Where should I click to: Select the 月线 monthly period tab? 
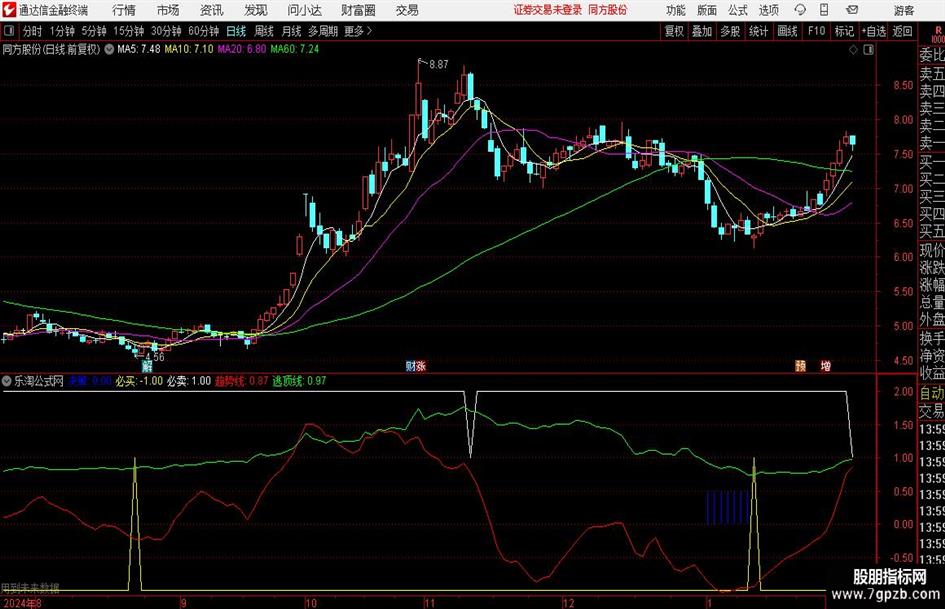[291, 31]
